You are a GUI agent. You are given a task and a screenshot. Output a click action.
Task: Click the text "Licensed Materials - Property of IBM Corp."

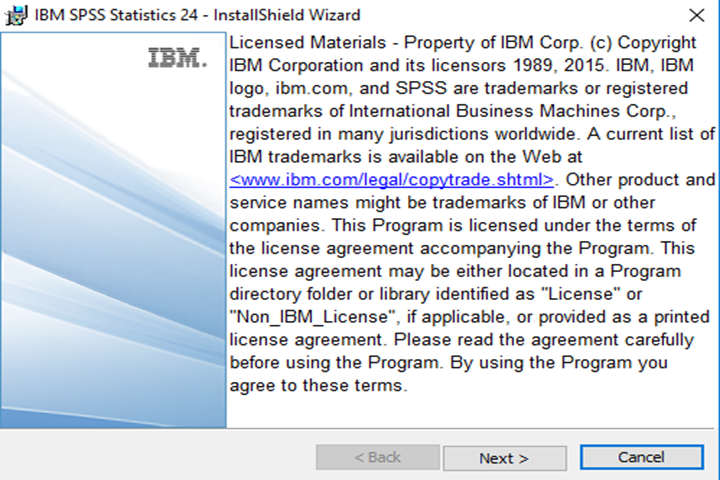406,43
